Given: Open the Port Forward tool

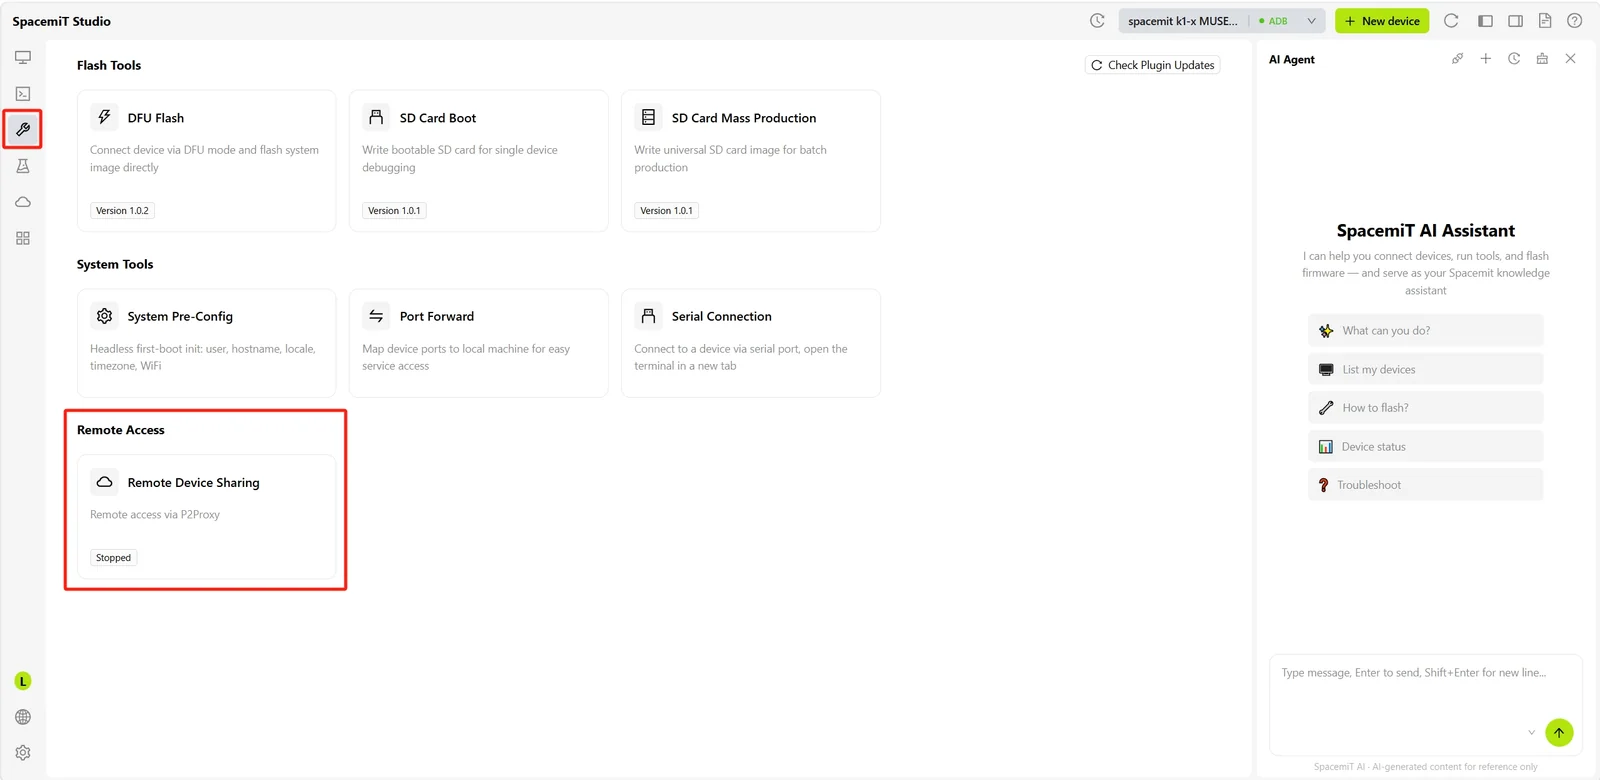Looking at the screenshot, I should coord(478,343).
